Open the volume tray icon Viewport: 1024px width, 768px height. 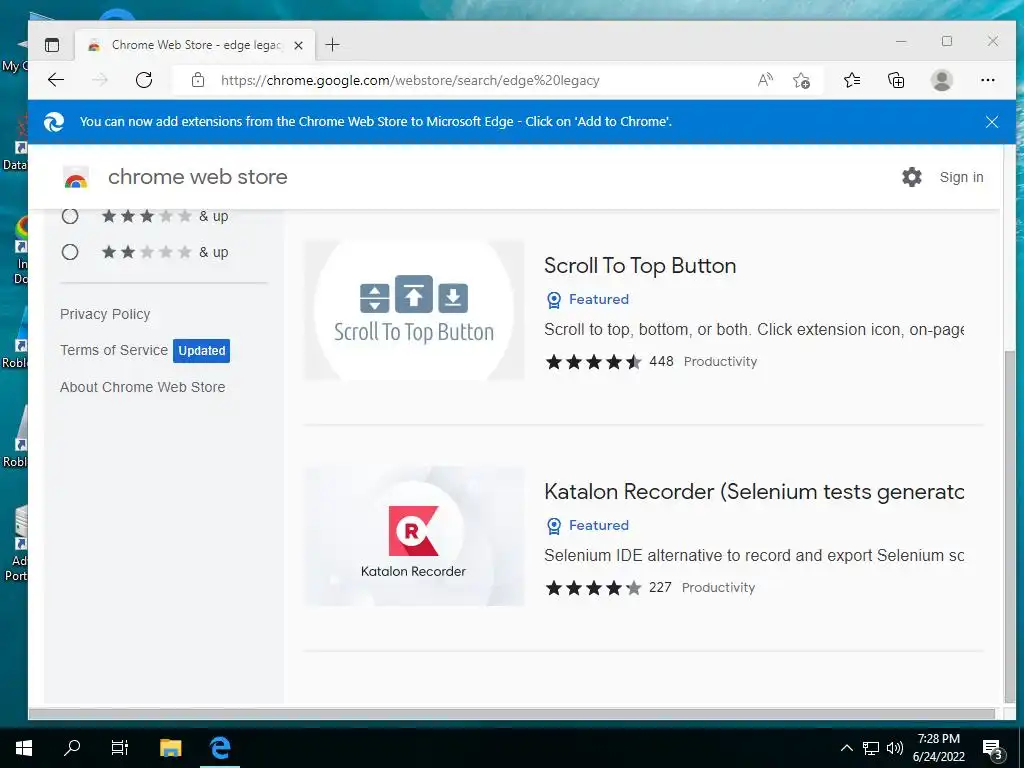pos(895,748)
